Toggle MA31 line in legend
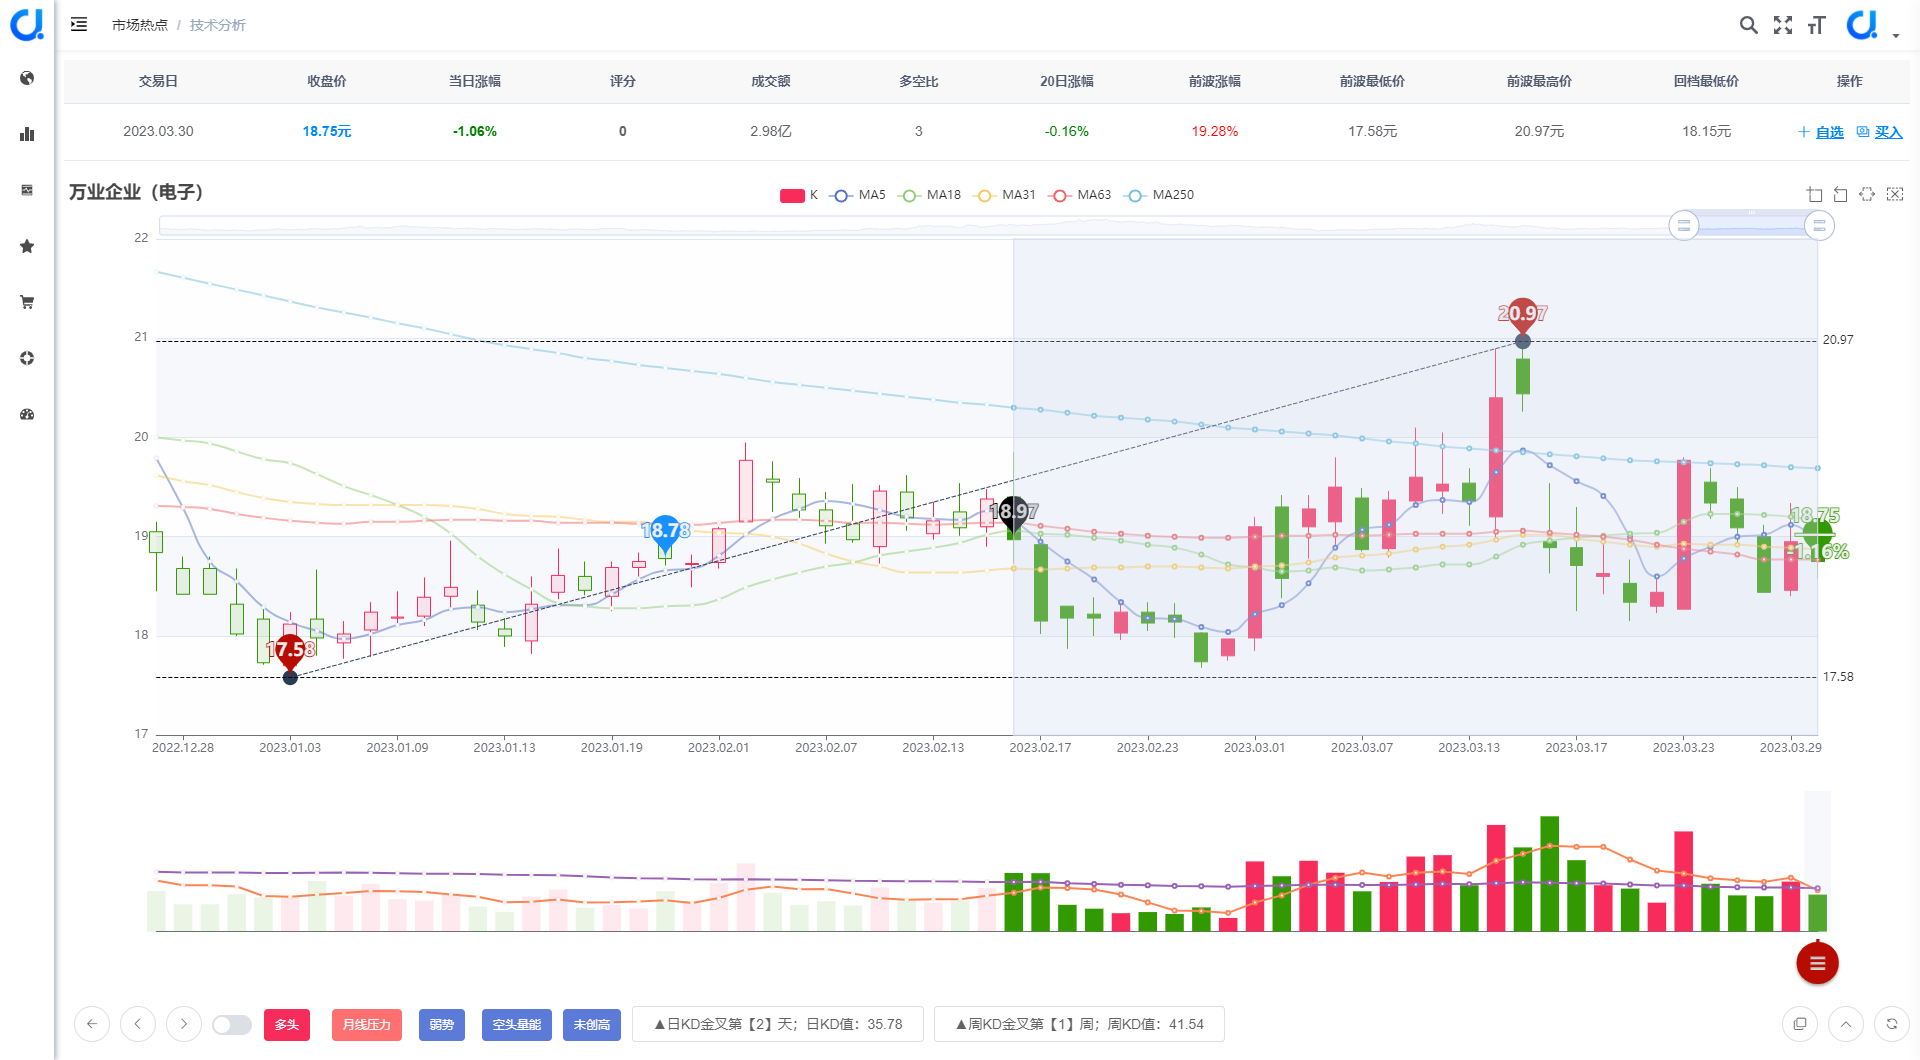This screenshot has width=1920, height=1060. point(1005,195)
